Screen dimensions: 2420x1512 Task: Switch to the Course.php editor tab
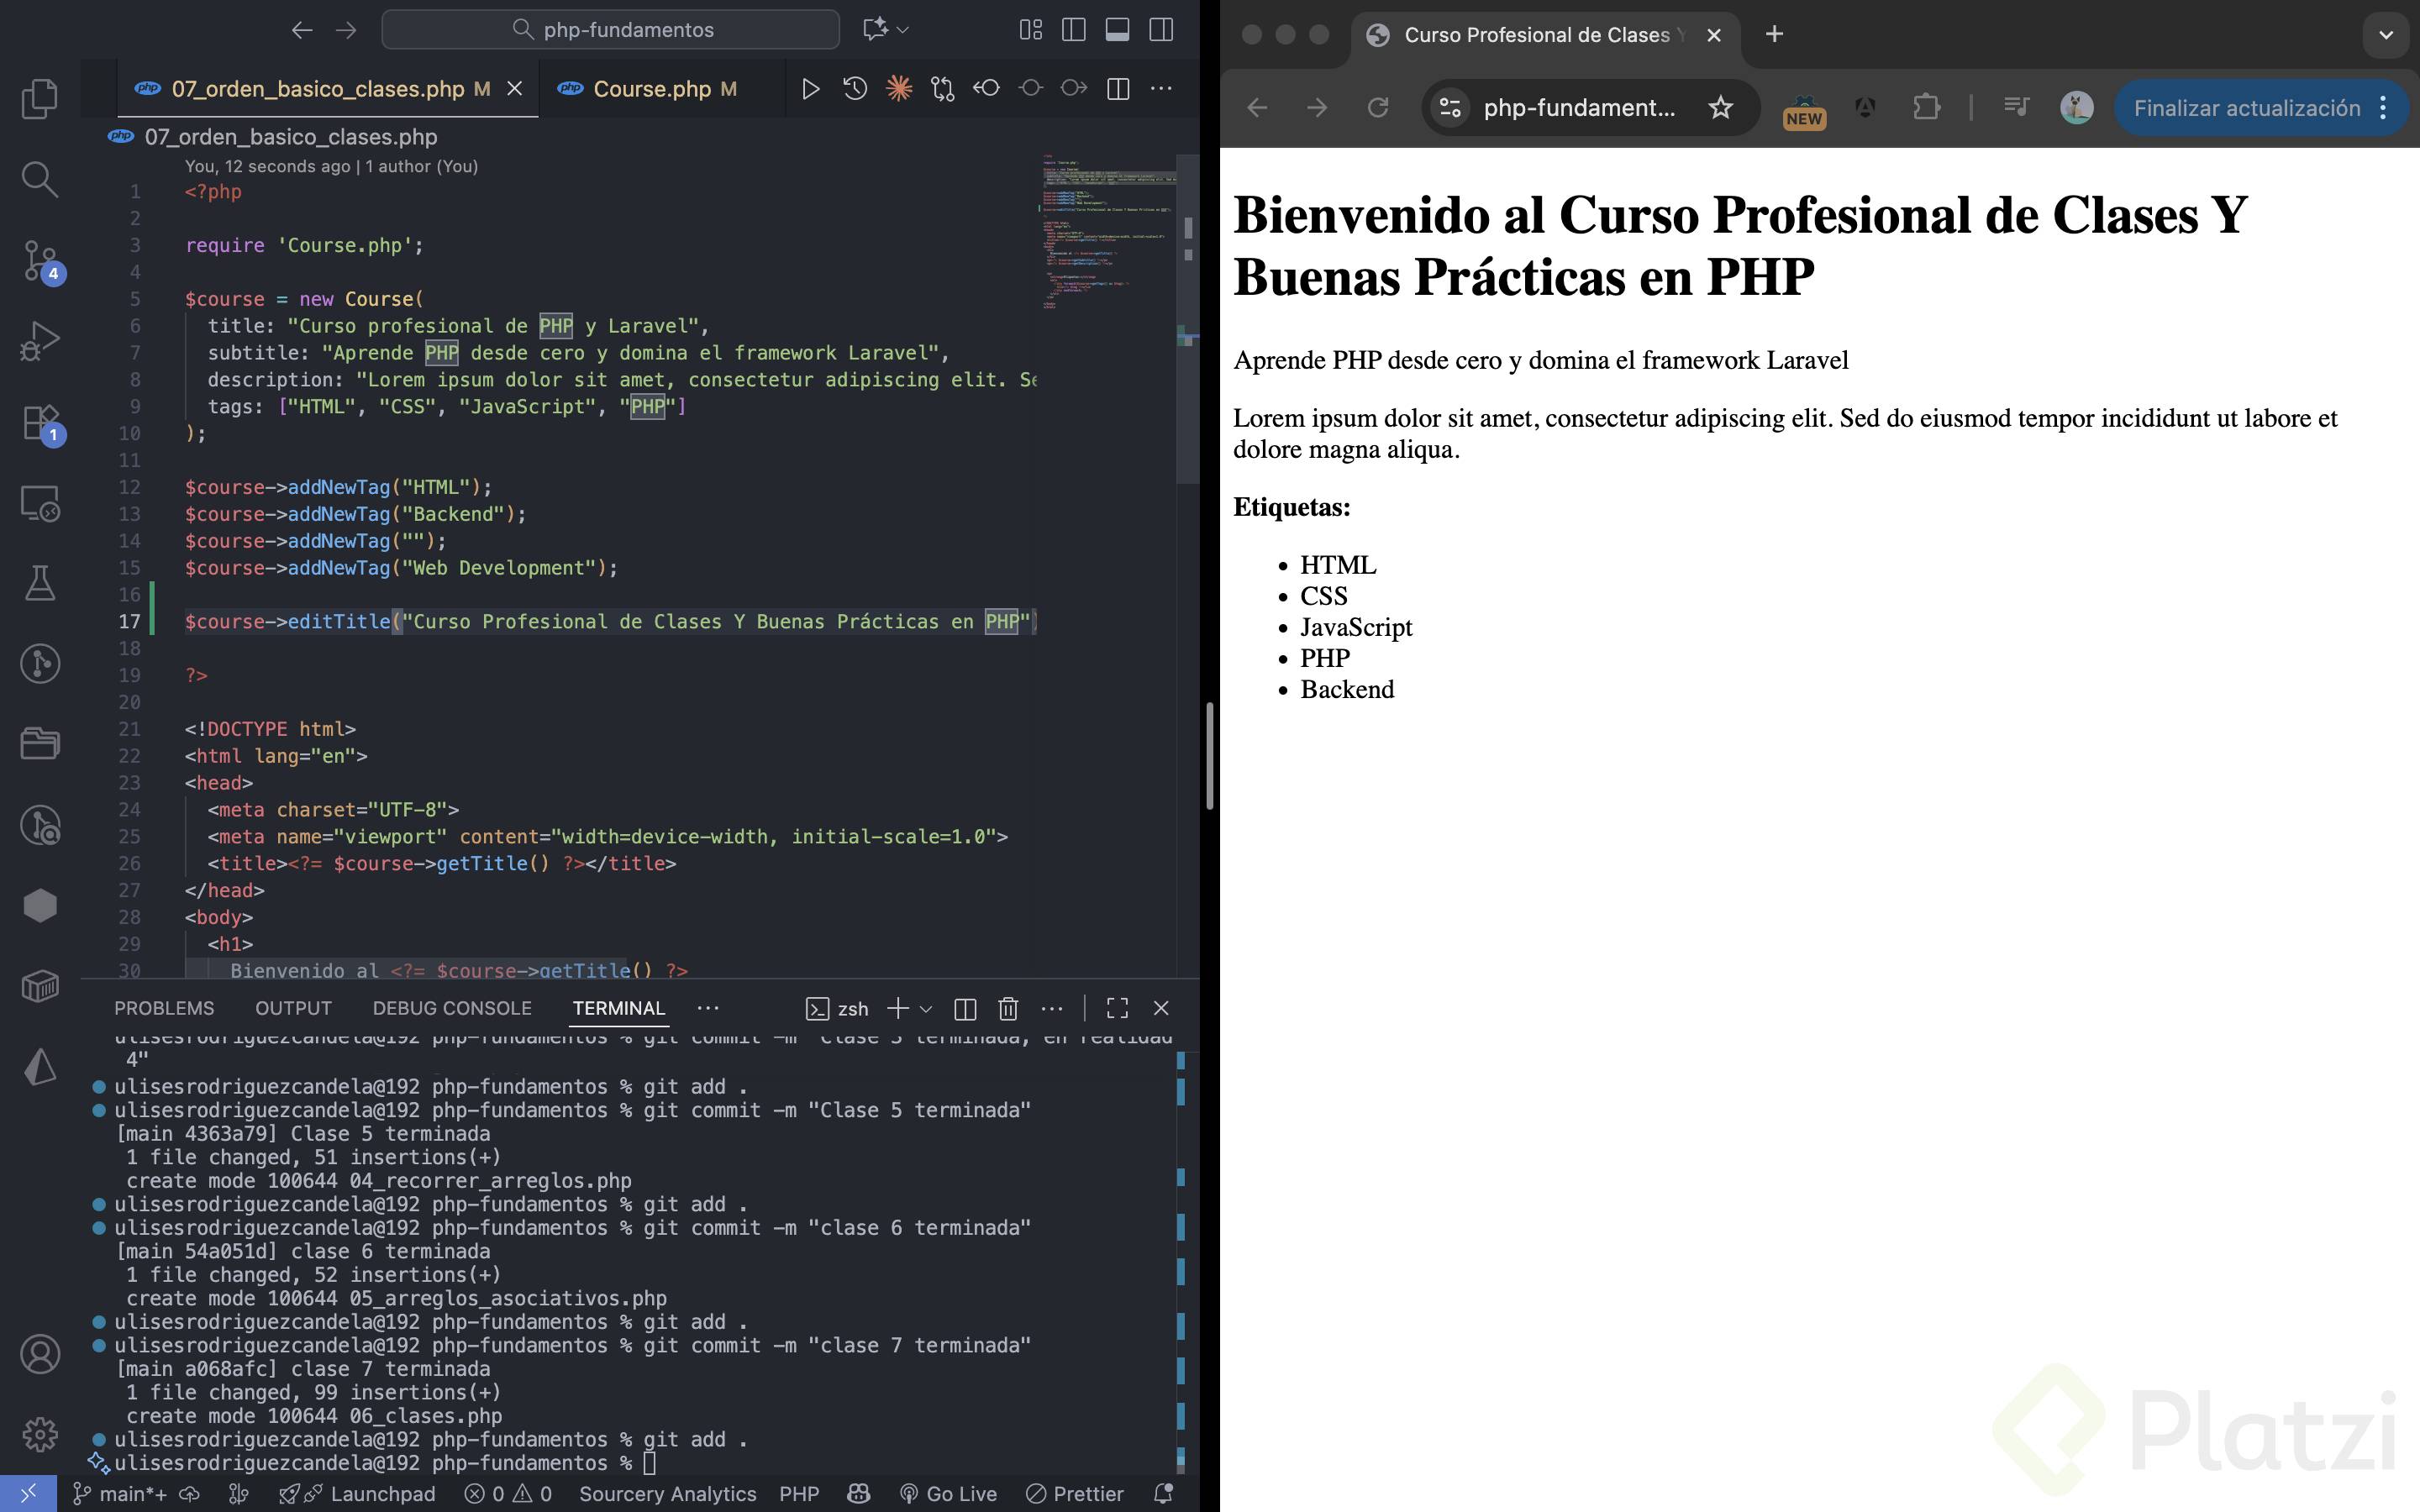652,89
